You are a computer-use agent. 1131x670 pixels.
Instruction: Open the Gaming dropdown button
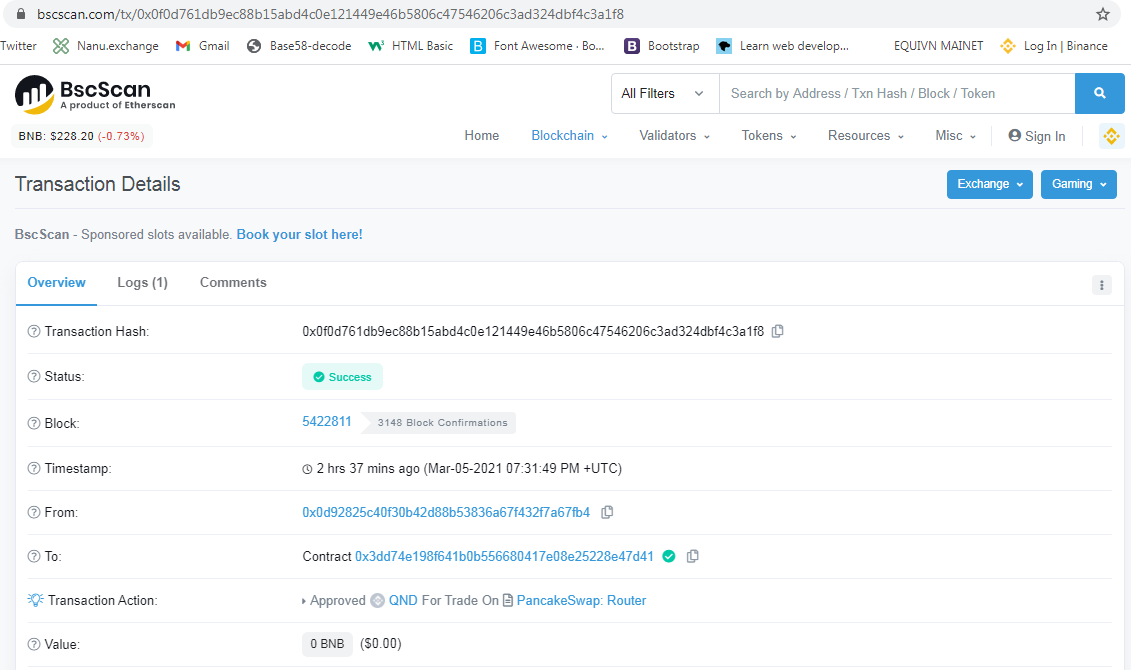pos(1078,184)
